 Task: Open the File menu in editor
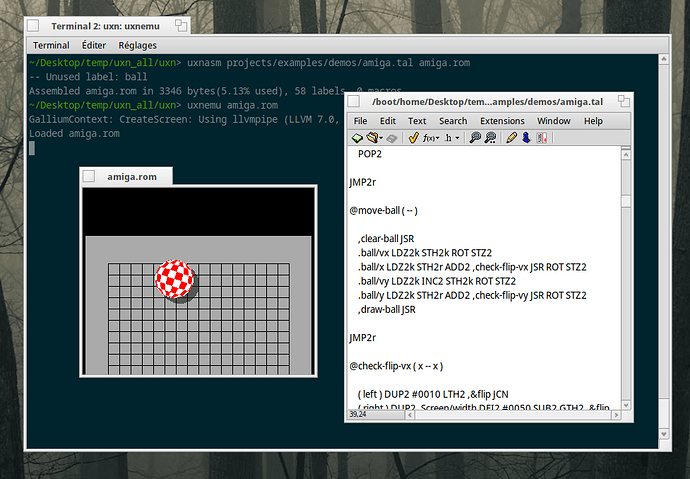tap(360, 121)
